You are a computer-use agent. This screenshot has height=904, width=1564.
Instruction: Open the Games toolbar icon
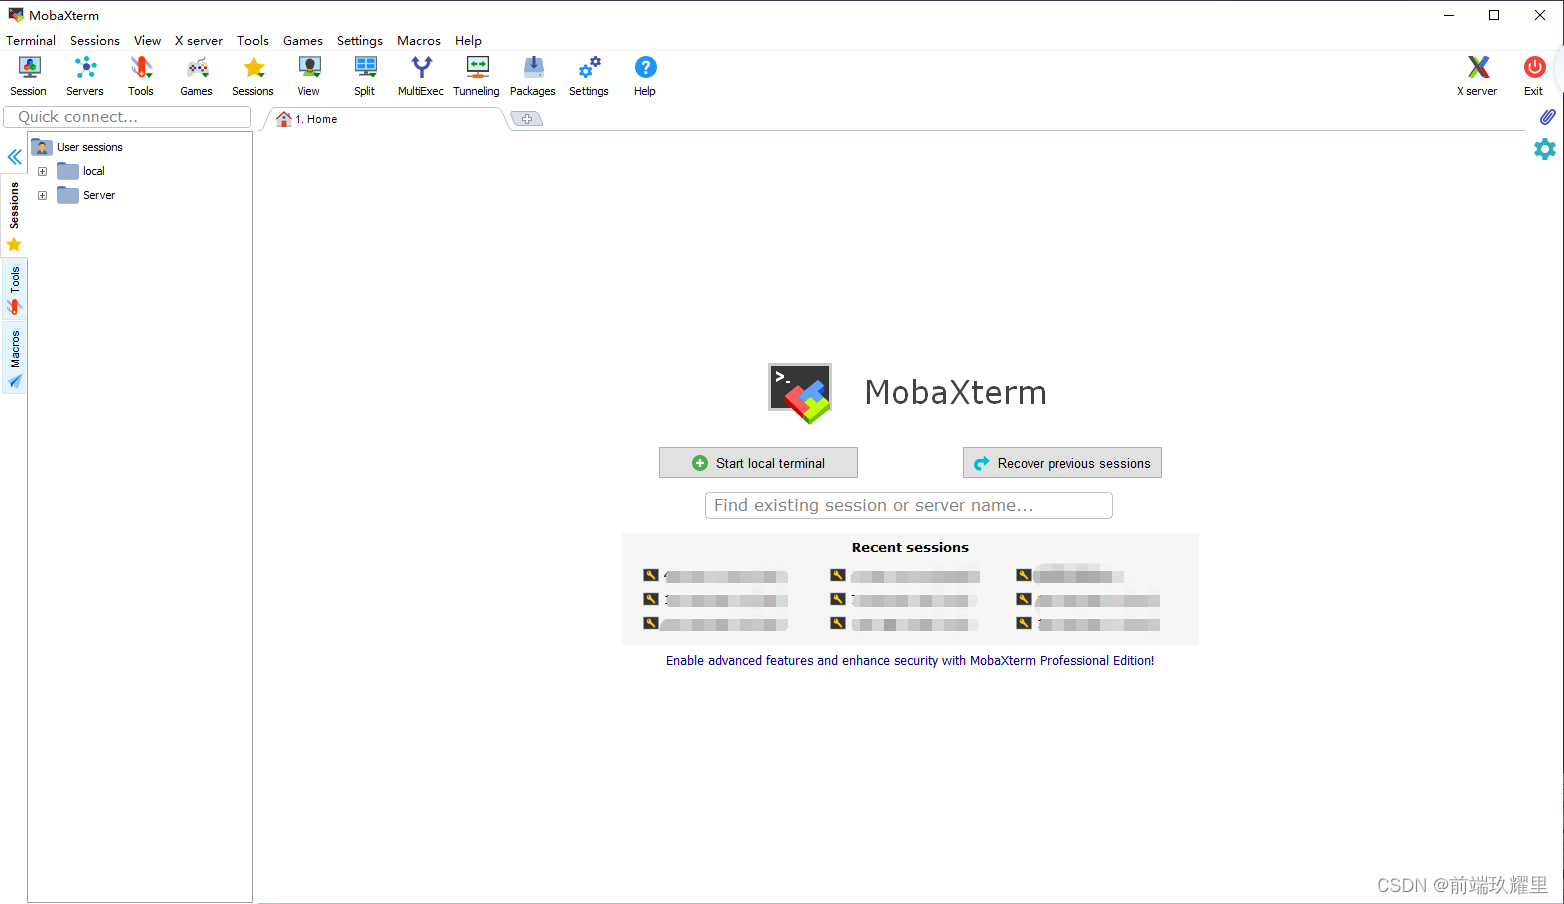click(197, 76)
